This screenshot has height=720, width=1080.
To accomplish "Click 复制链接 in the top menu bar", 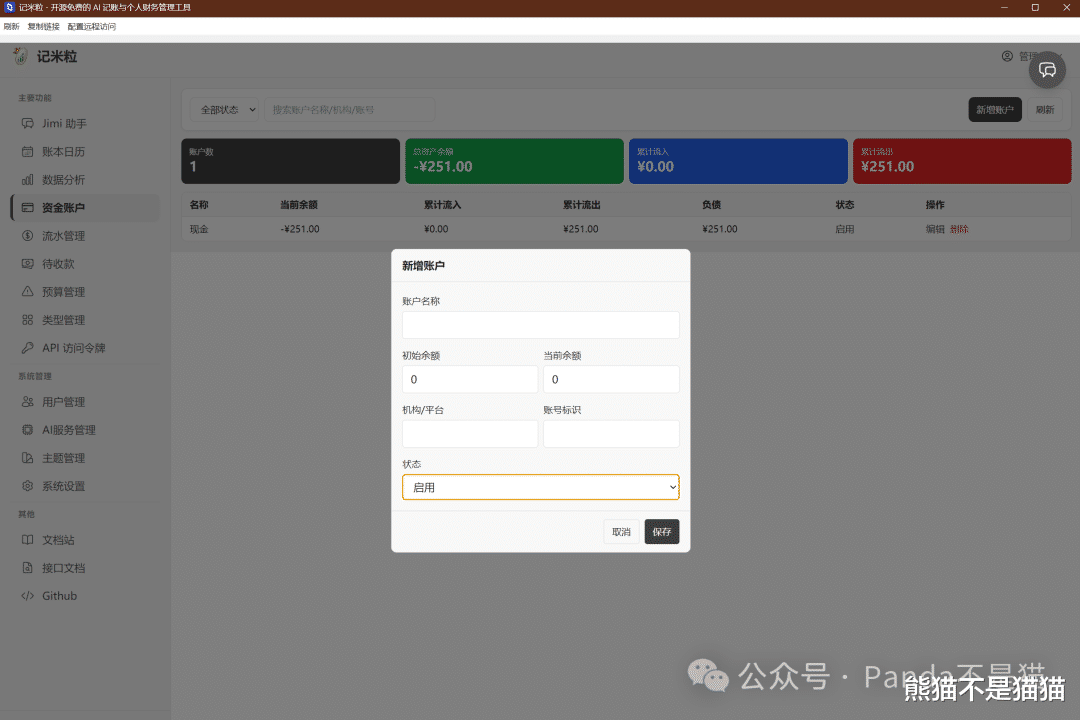I will [43, 26].
